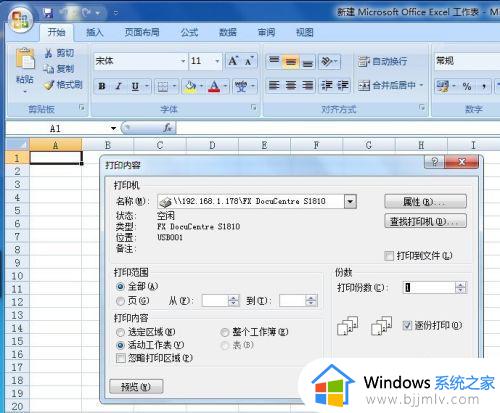500x413 pixels.
Task: Apply fill color bucket
Action: [x=190, y=87]
